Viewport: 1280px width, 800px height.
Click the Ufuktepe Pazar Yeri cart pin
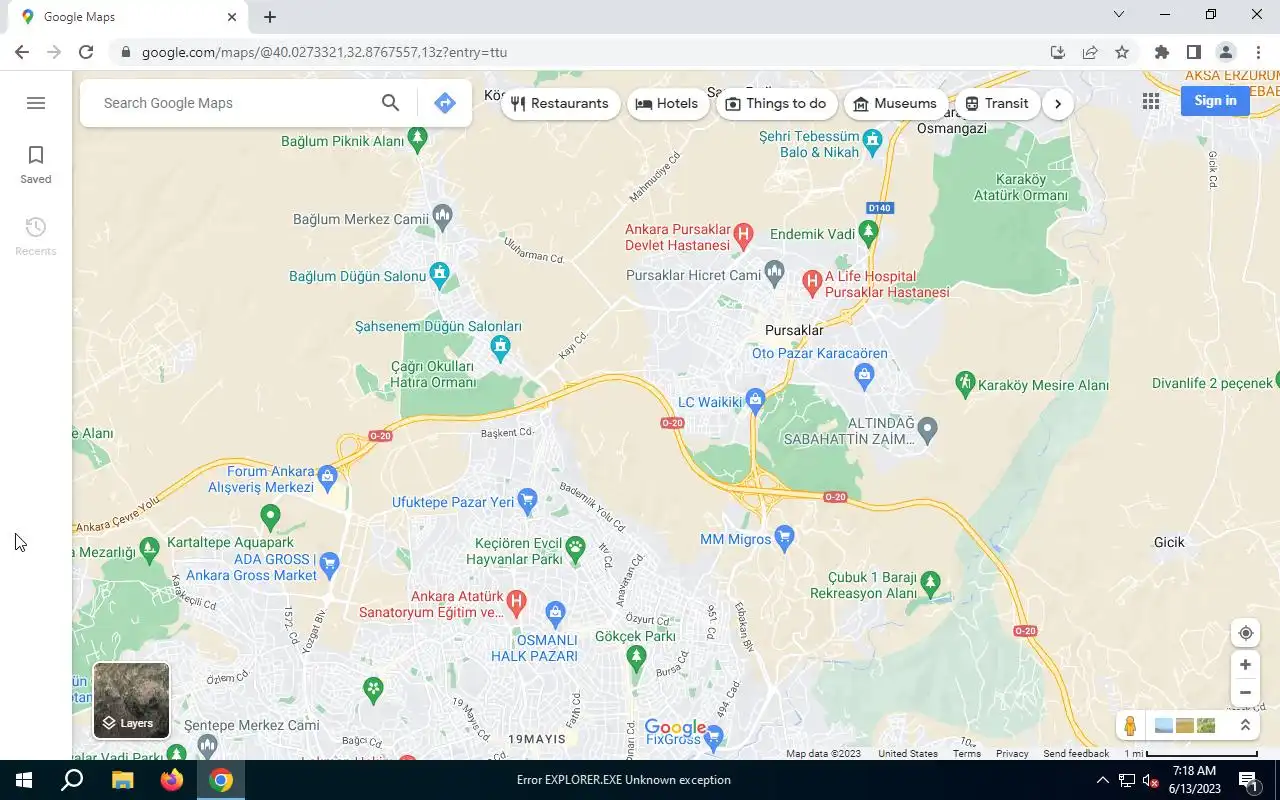[528, 500]
